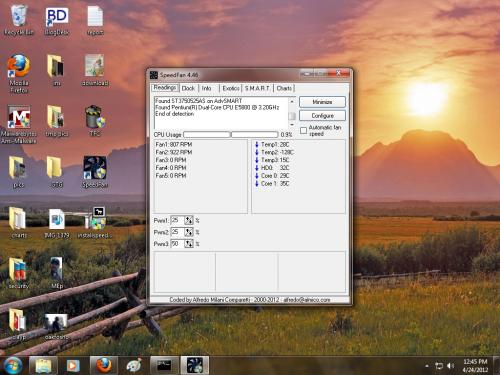The image size is (500, 375).
Task: Adjust the Pwm3 spinner arrows
Action: (189, 244)
